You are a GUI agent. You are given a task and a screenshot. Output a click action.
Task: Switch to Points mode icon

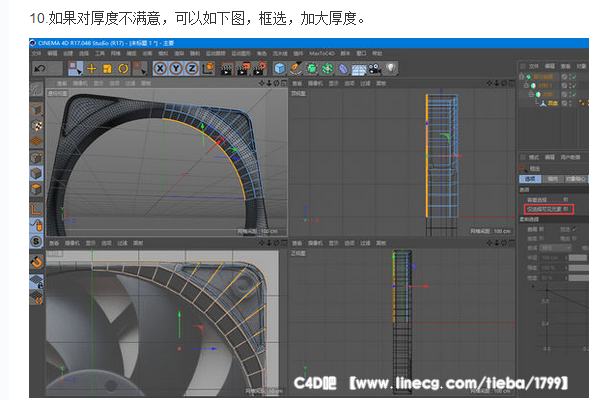pyautogui.click(x=36, y=158)
